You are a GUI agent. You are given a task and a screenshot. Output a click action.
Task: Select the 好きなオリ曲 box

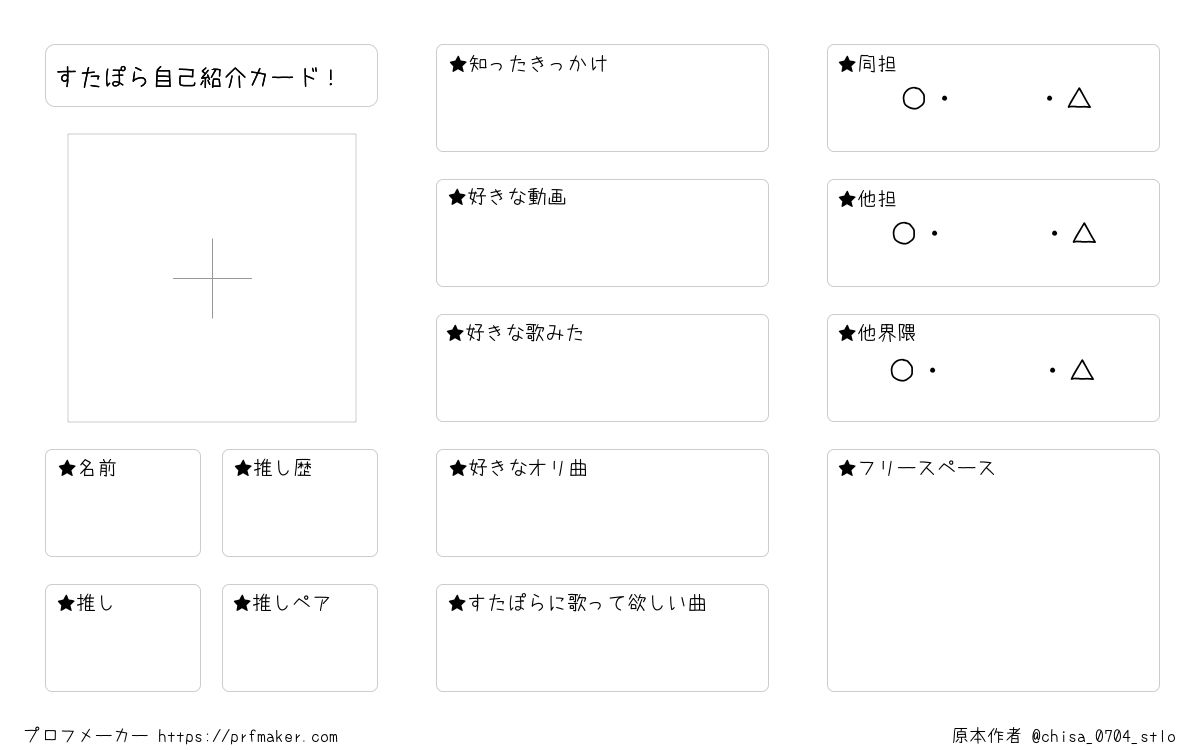[x=602, y=503]
